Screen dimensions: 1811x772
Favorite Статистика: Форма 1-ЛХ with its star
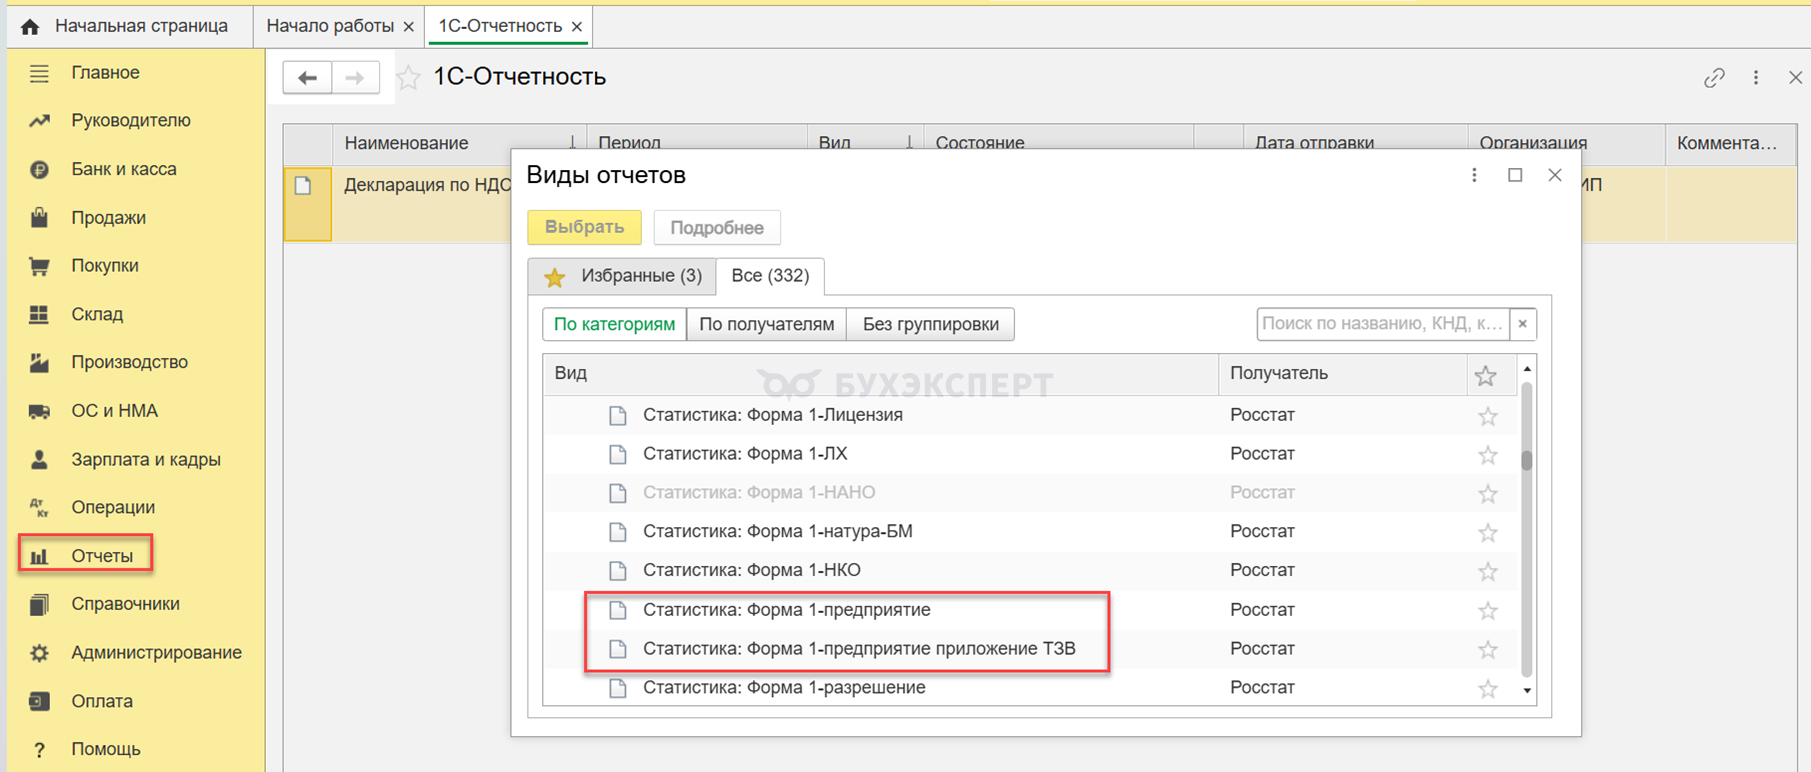tap(1488, 455)
